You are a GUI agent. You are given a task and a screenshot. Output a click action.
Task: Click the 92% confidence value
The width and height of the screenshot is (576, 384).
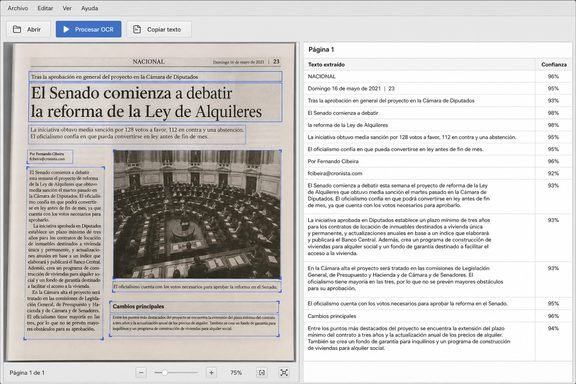coord(553,173)
